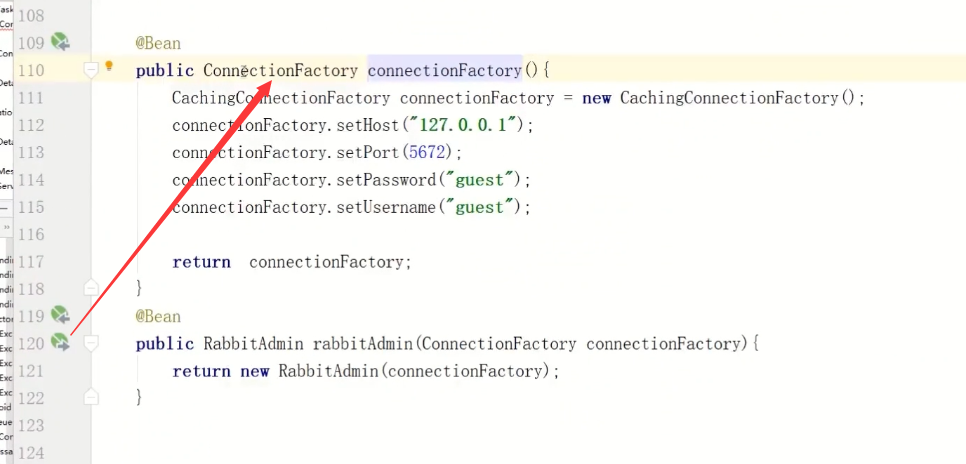Viewport: 966px width, 464px height.
Task: Click return keyword on line 121
Action: [201, 372]
